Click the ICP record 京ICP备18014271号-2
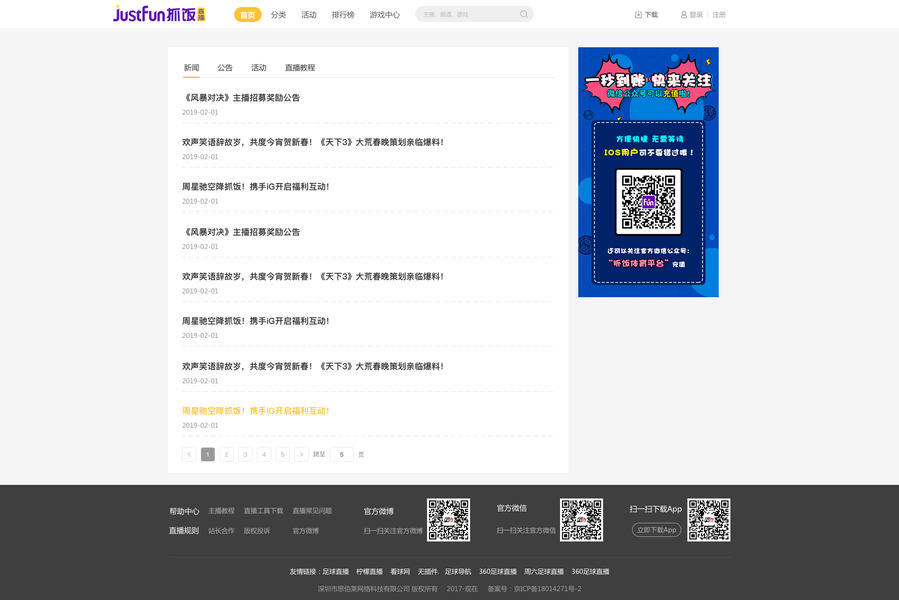 click(x=548, y=589)
